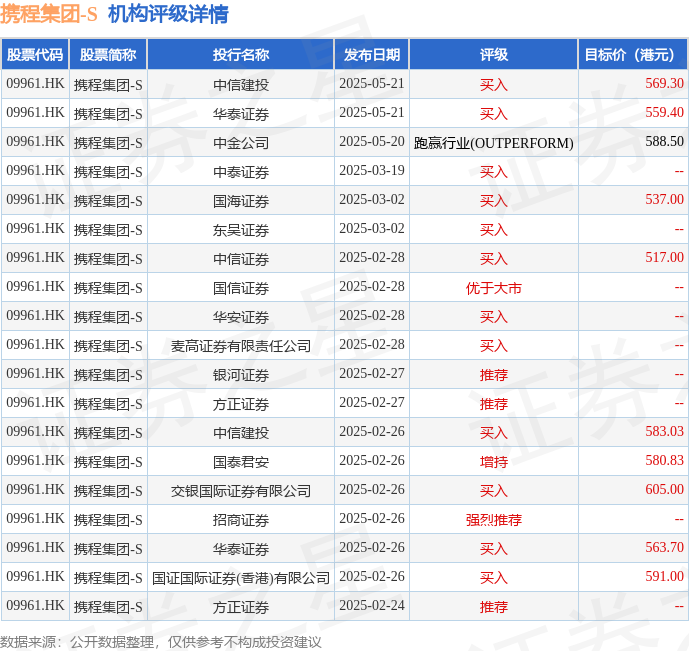Click 方正证券 in the 2025-02-24 row
This screenshot has width=689, height=651.
pos(241,607)
